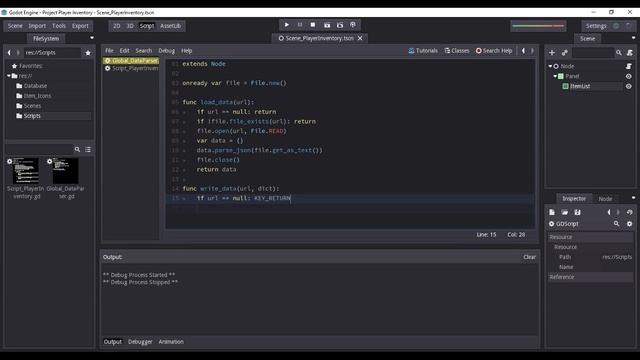Pause the running scene
640x360 pixels.
click(300, 25)
